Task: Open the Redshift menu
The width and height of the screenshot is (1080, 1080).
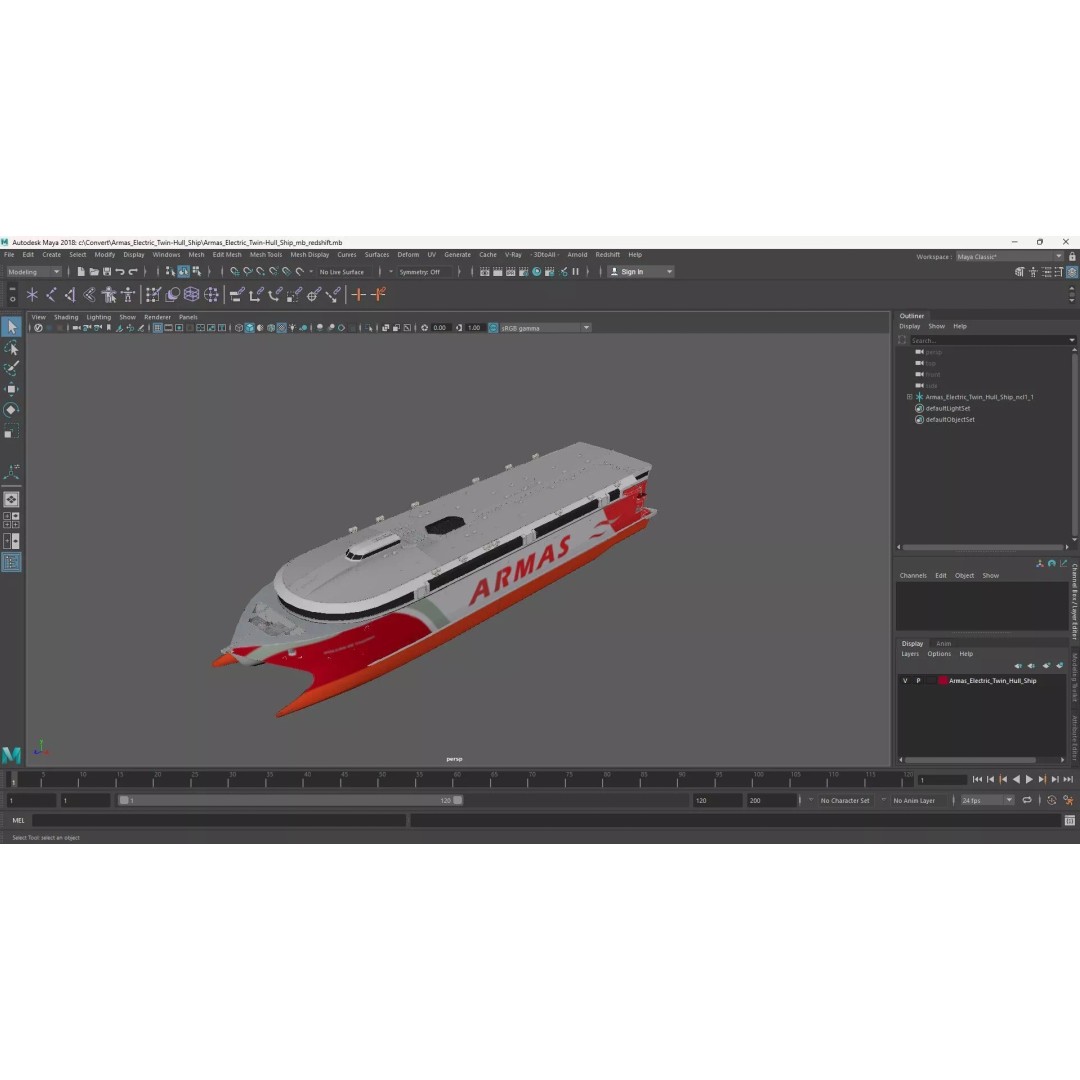Action: [x=608, y=255]
